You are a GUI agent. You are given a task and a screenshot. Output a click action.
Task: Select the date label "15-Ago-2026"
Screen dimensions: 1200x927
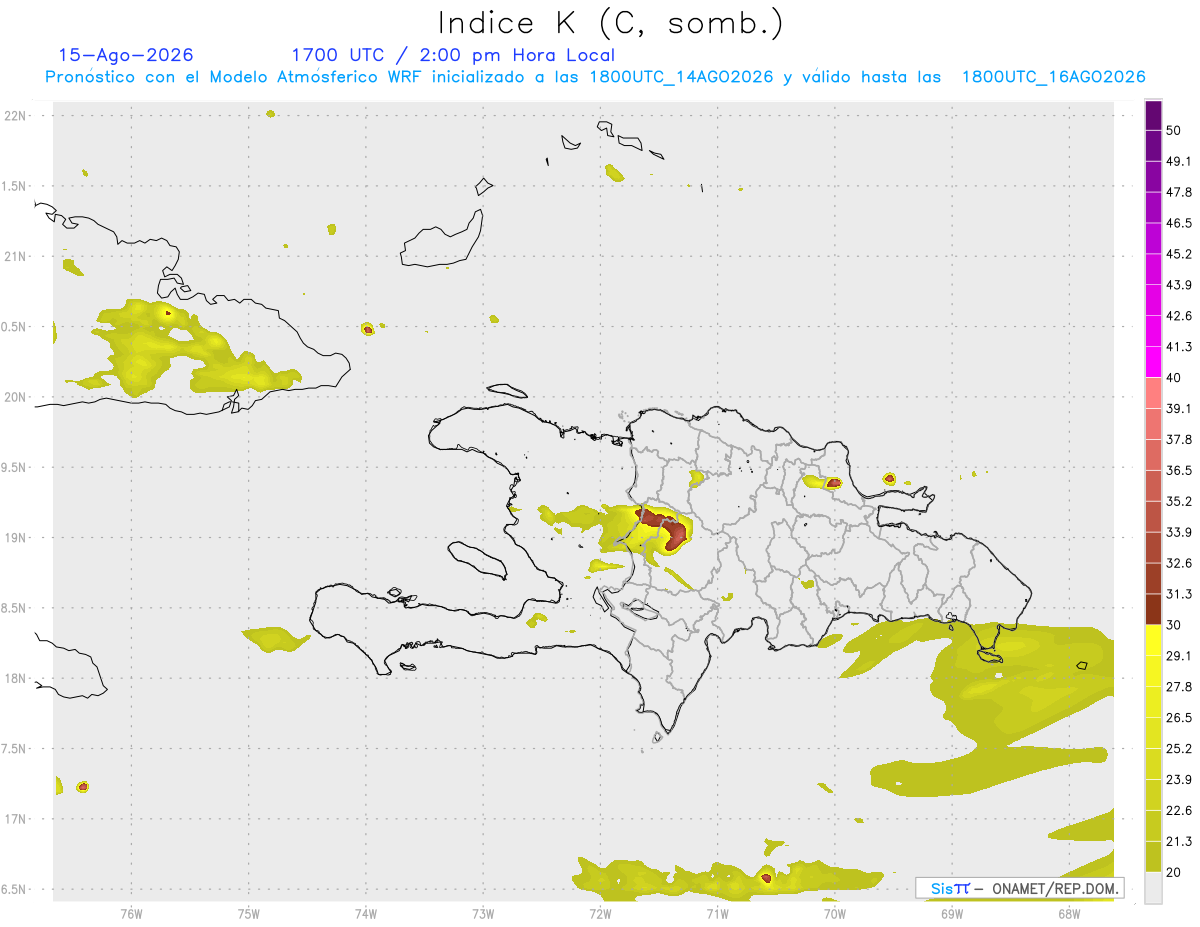click(x=126, y=55)
